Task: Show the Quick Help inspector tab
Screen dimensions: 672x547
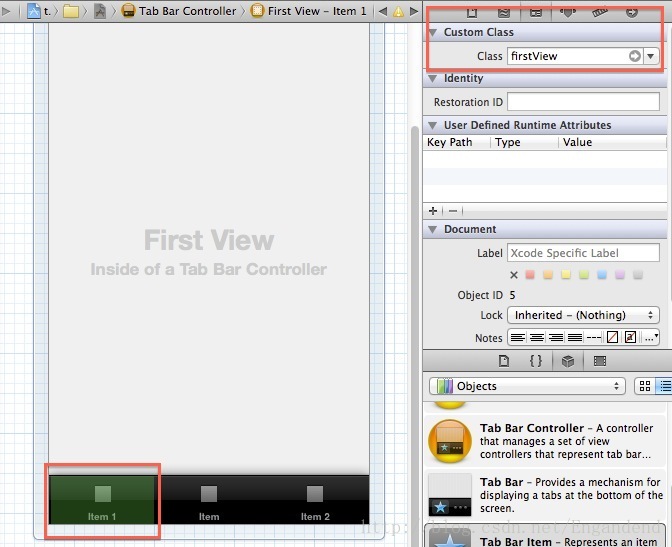Action: (x=504, y=12)
